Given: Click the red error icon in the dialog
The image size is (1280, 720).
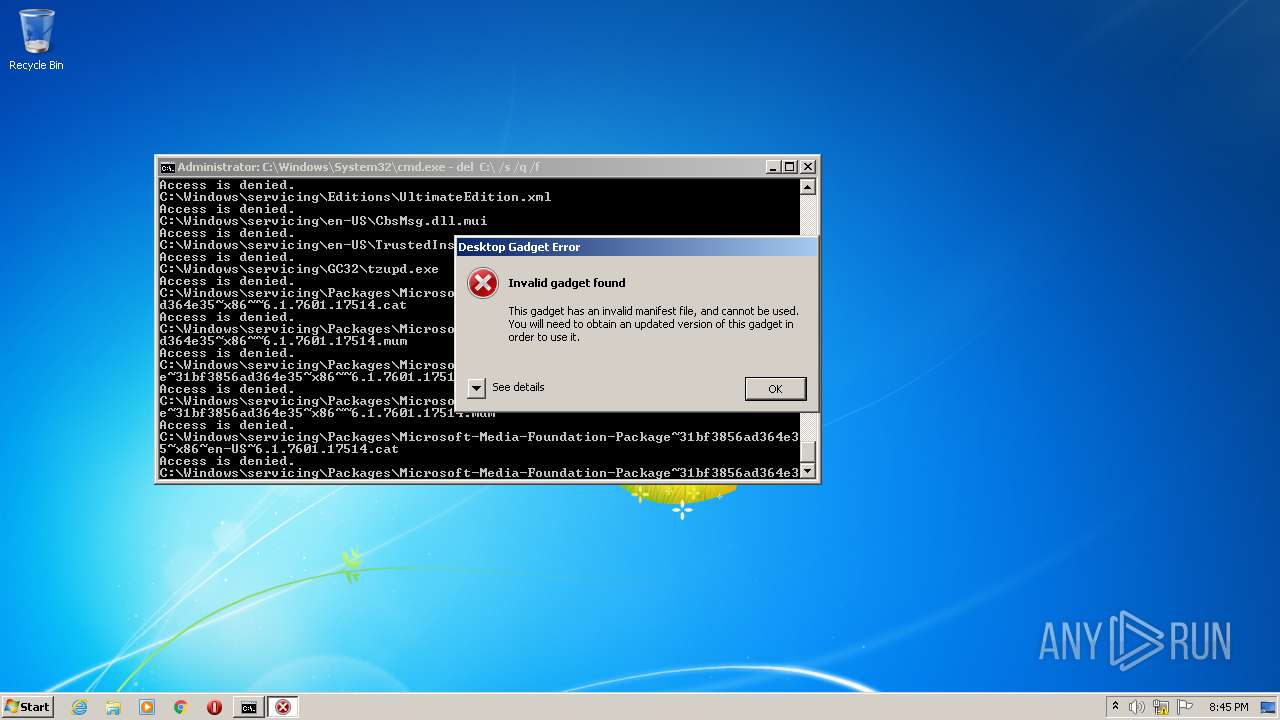Looking at the screenshot, I should click(x=483, y=283).
